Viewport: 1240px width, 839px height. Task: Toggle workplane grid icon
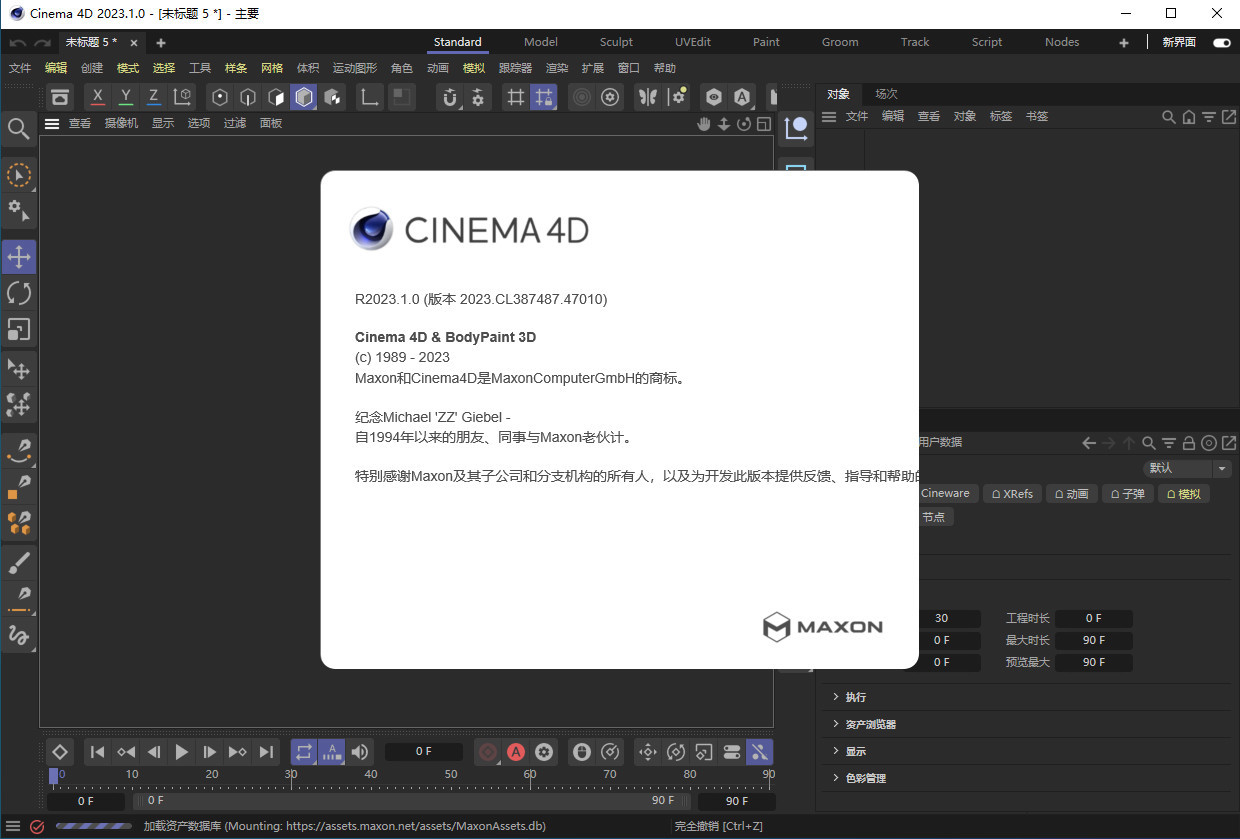(516, 97)
